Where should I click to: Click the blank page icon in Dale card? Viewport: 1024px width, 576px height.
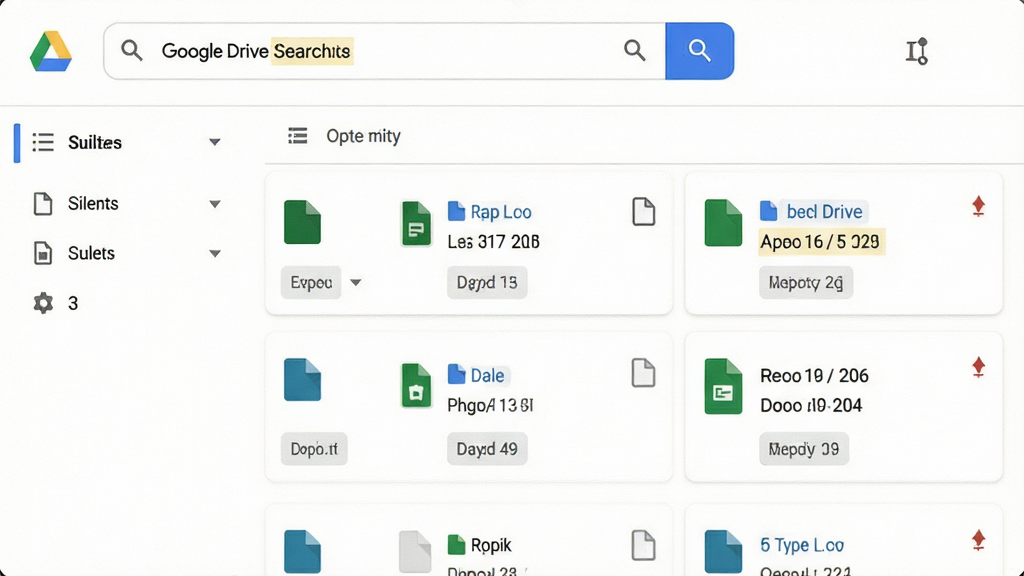point(643,373)
